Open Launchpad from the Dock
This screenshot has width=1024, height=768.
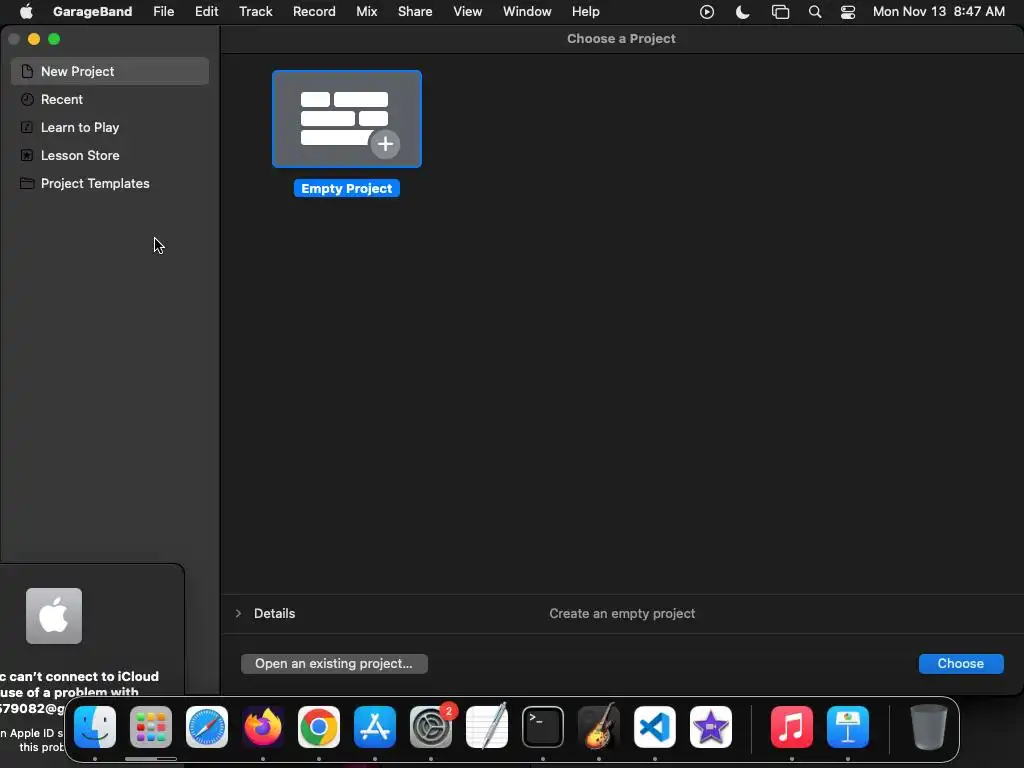(151, 727)
